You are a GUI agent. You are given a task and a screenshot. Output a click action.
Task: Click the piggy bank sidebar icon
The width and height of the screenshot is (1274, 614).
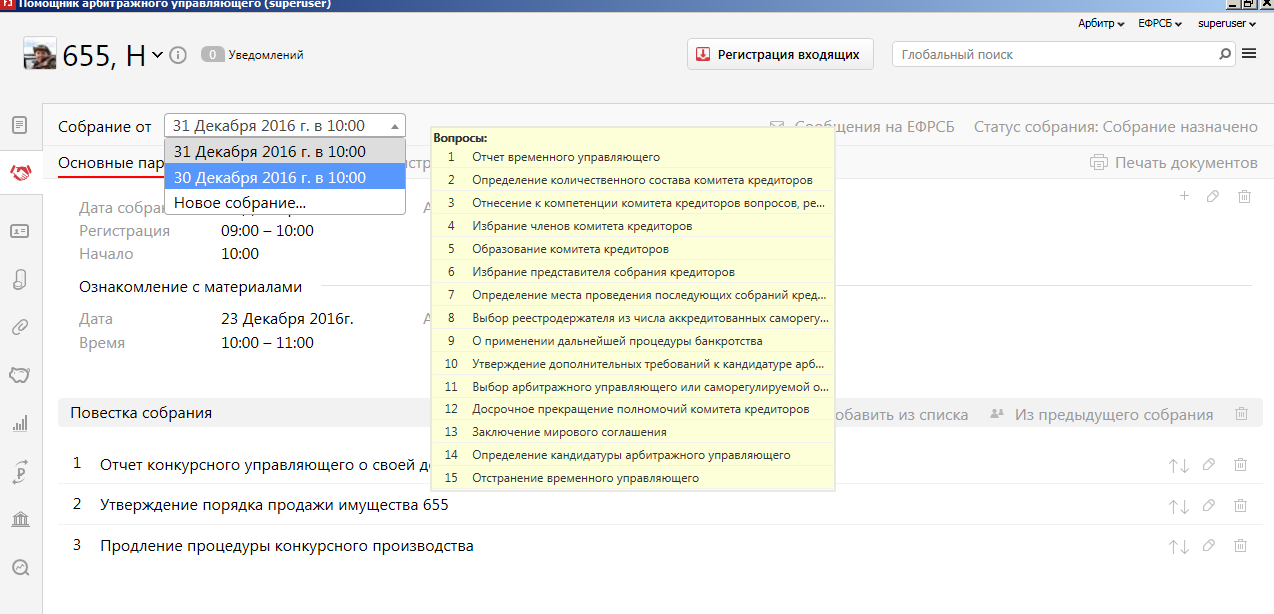(x=20, y=375)
